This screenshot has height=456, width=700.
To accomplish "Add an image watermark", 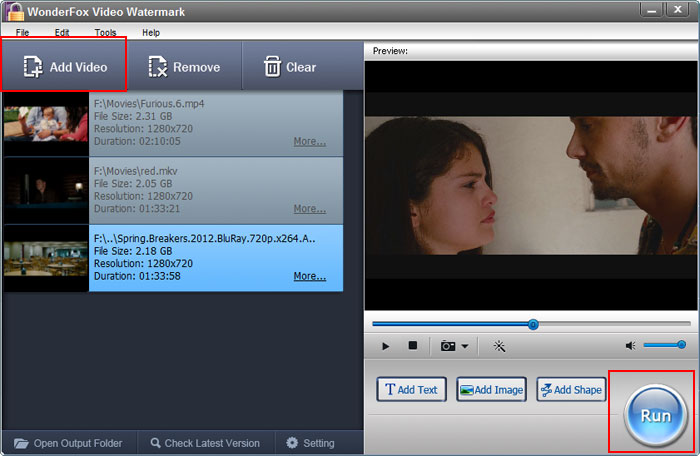I will pyautogui.click(x=492, y=389).
